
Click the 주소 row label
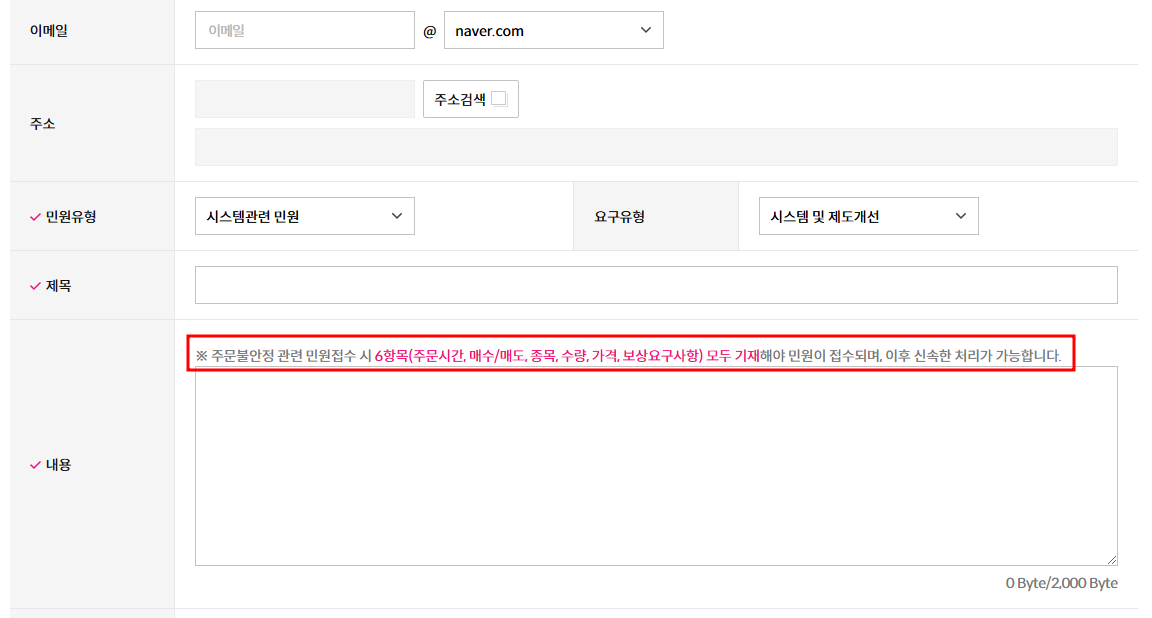tap(42, 123)
